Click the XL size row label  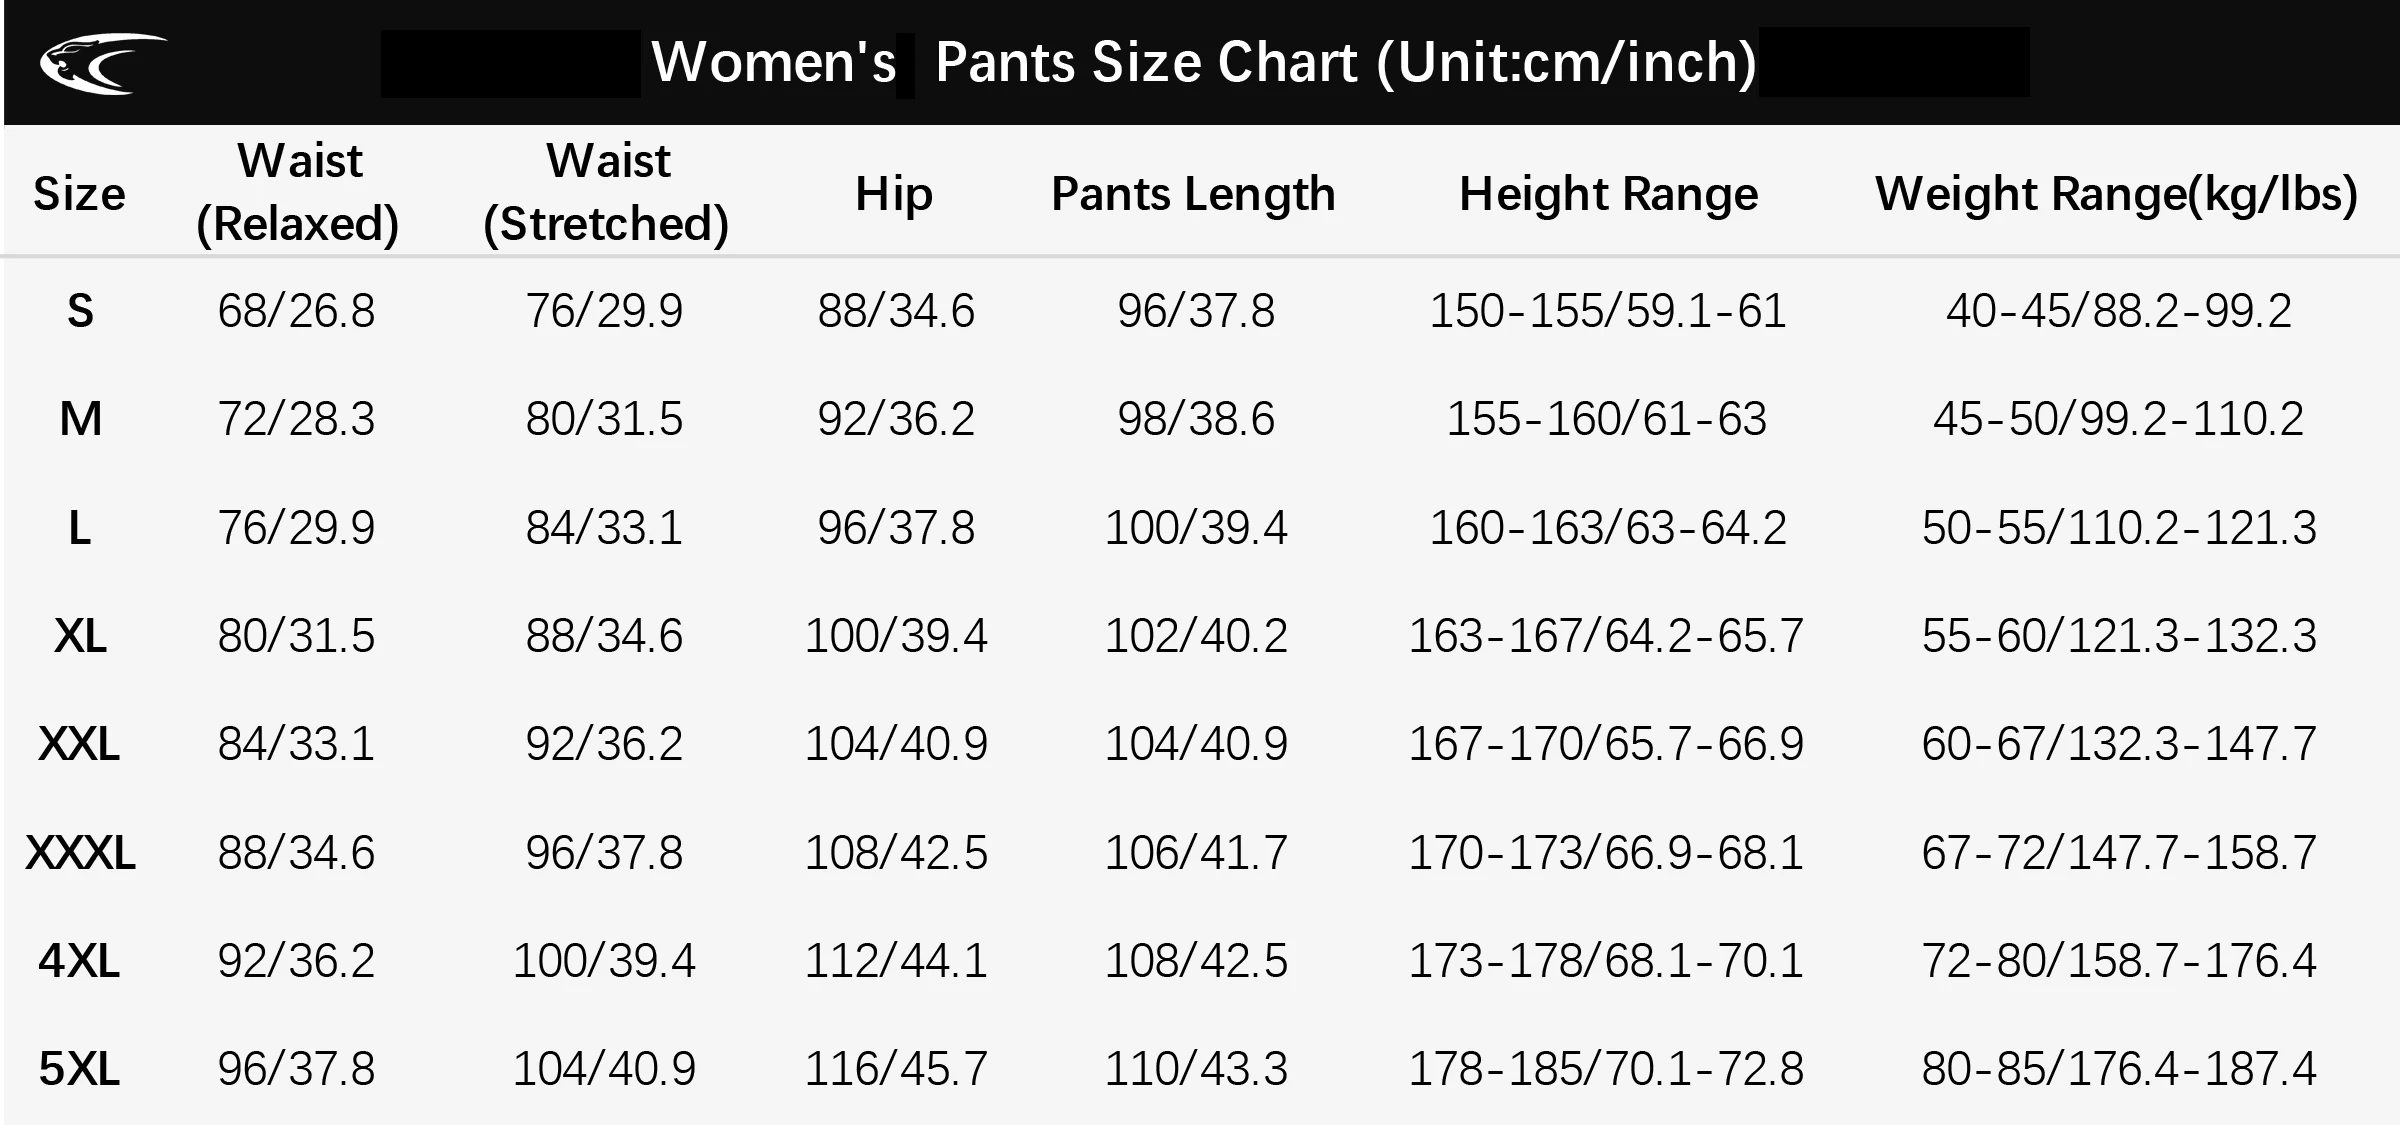[80, 636]
